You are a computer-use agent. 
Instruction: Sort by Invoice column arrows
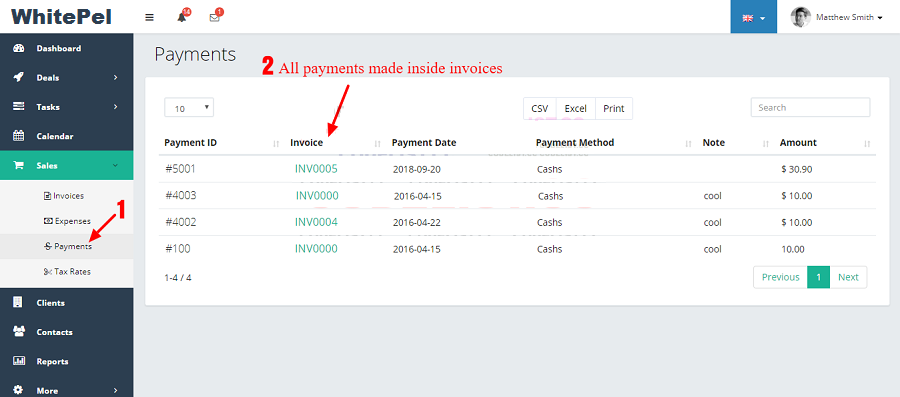378,143
